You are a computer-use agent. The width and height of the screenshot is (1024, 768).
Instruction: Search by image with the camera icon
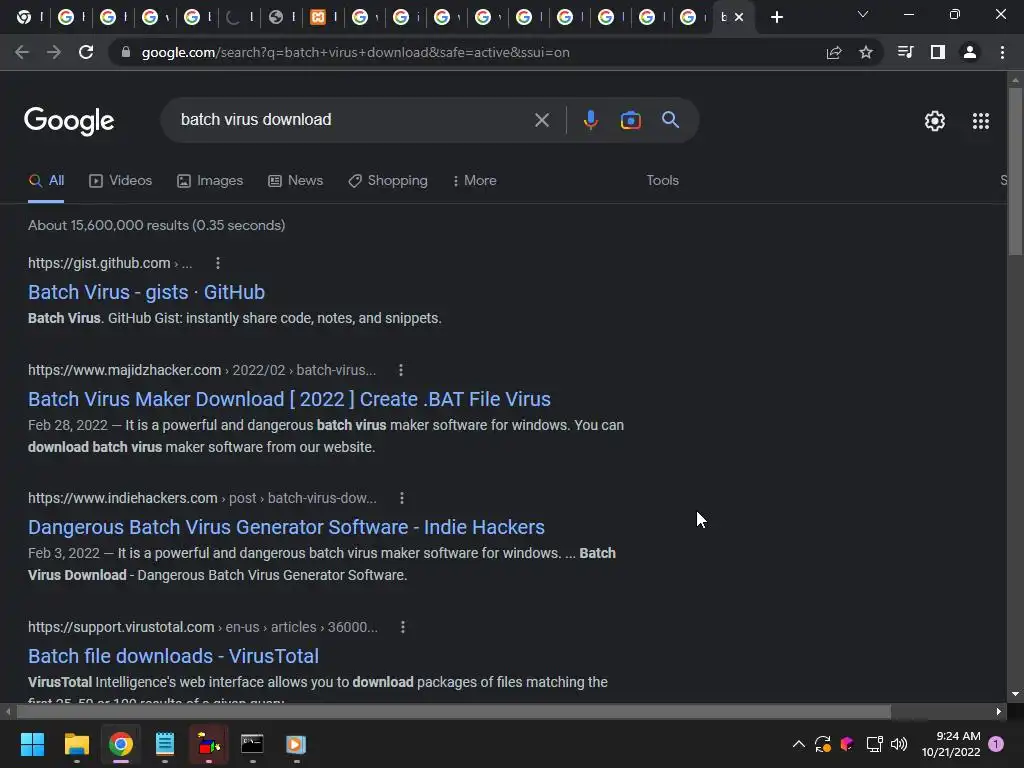click(630, 120)
